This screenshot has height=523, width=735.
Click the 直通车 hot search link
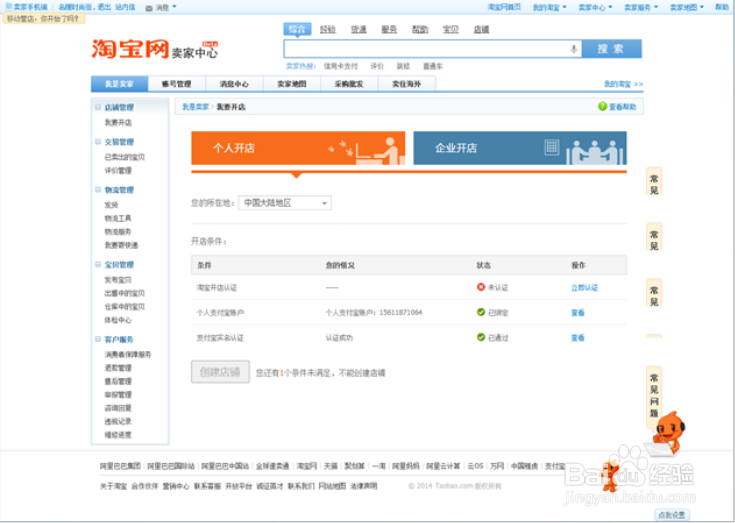pos(433,66)
